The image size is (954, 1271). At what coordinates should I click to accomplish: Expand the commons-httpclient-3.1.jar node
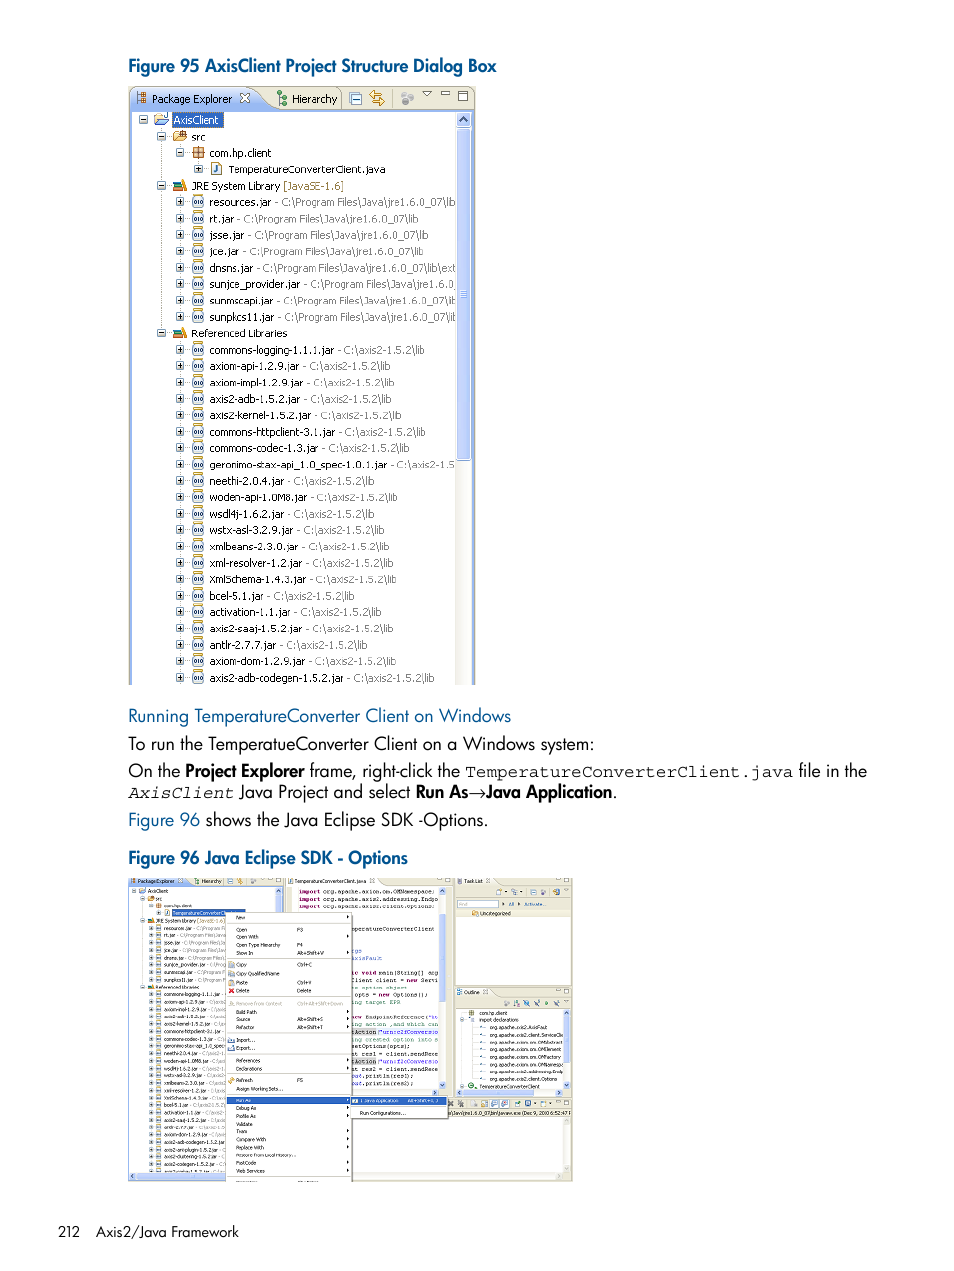(180, 432)
